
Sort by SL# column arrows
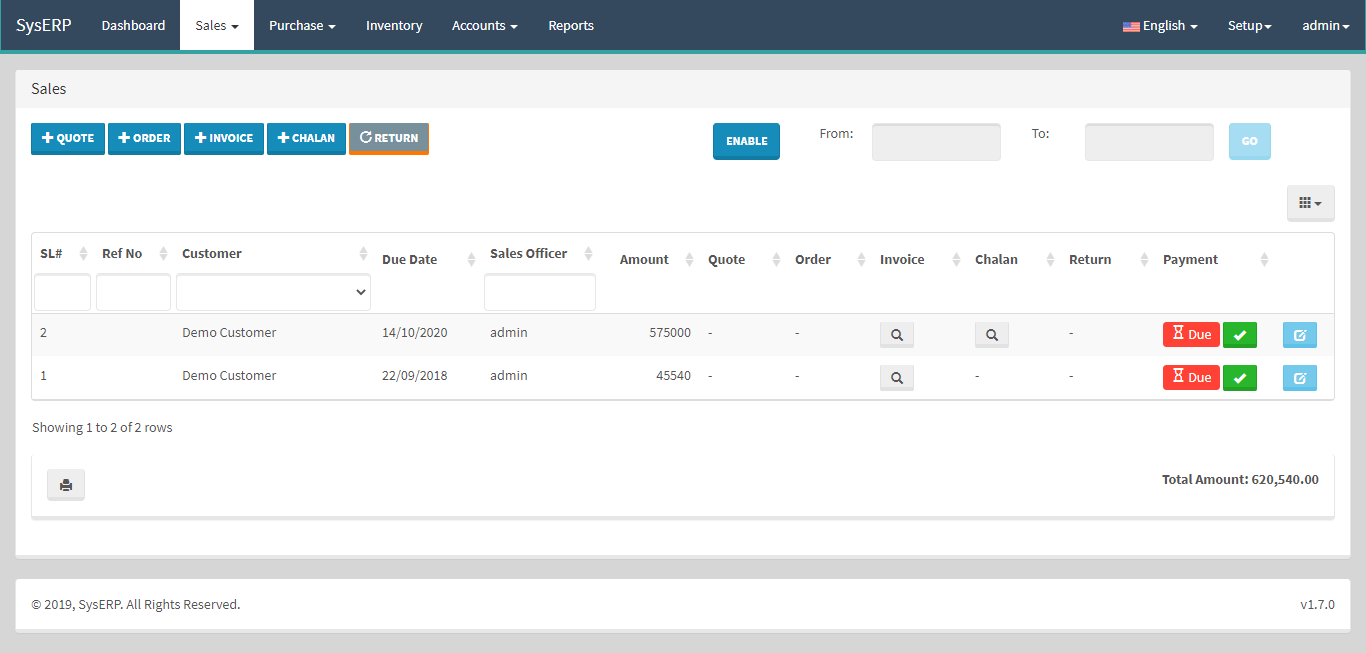click(x=84, y=254)
